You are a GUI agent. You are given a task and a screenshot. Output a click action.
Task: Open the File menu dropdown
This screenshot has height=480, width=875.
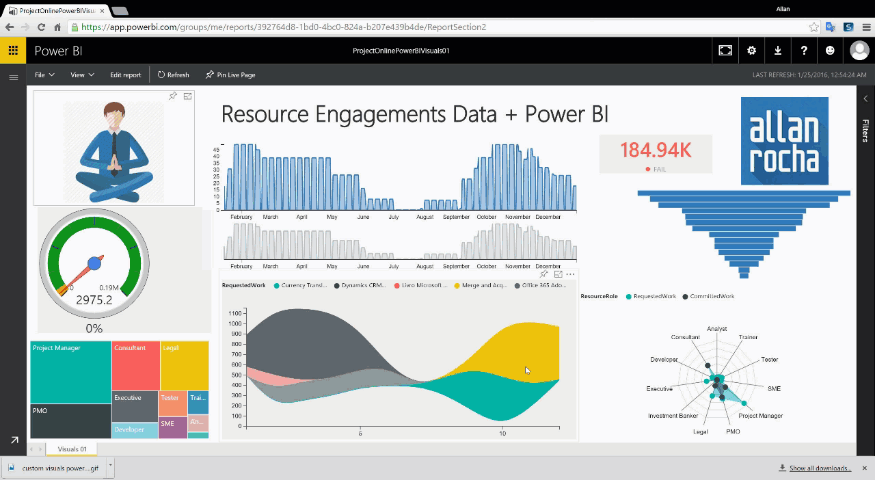44,75
